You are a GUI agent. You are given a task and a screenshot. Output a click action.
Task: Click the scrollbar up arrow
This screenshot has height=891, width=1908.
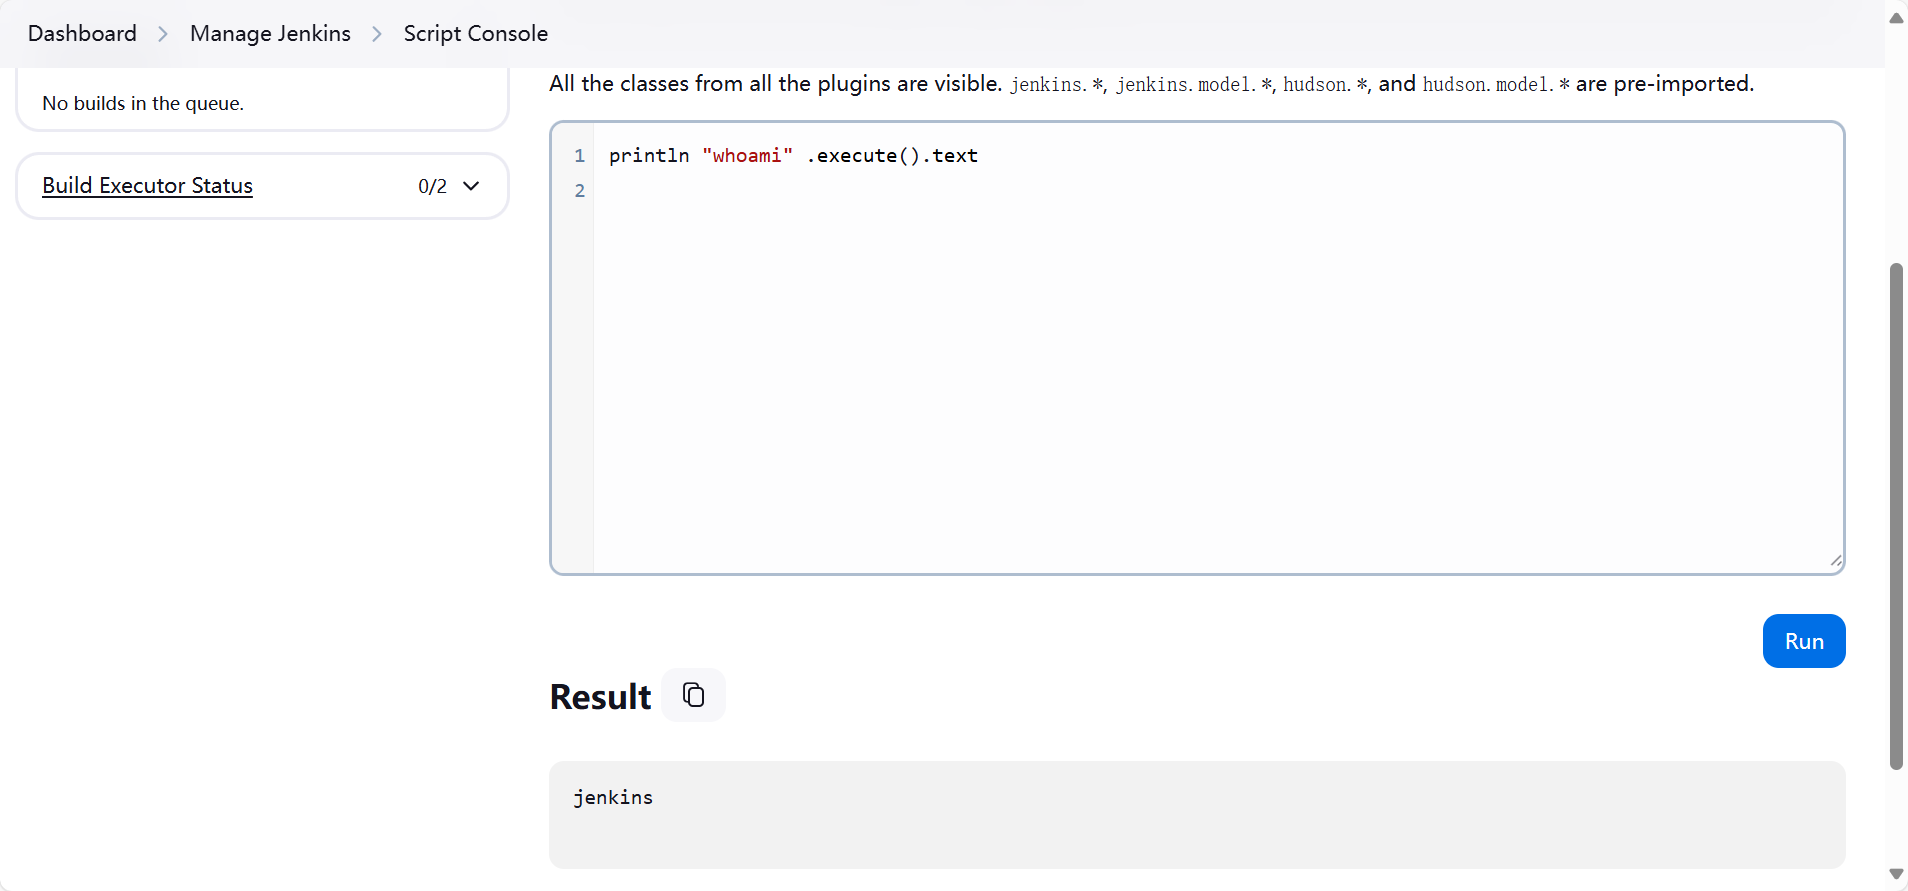[x=1896, y=18]
